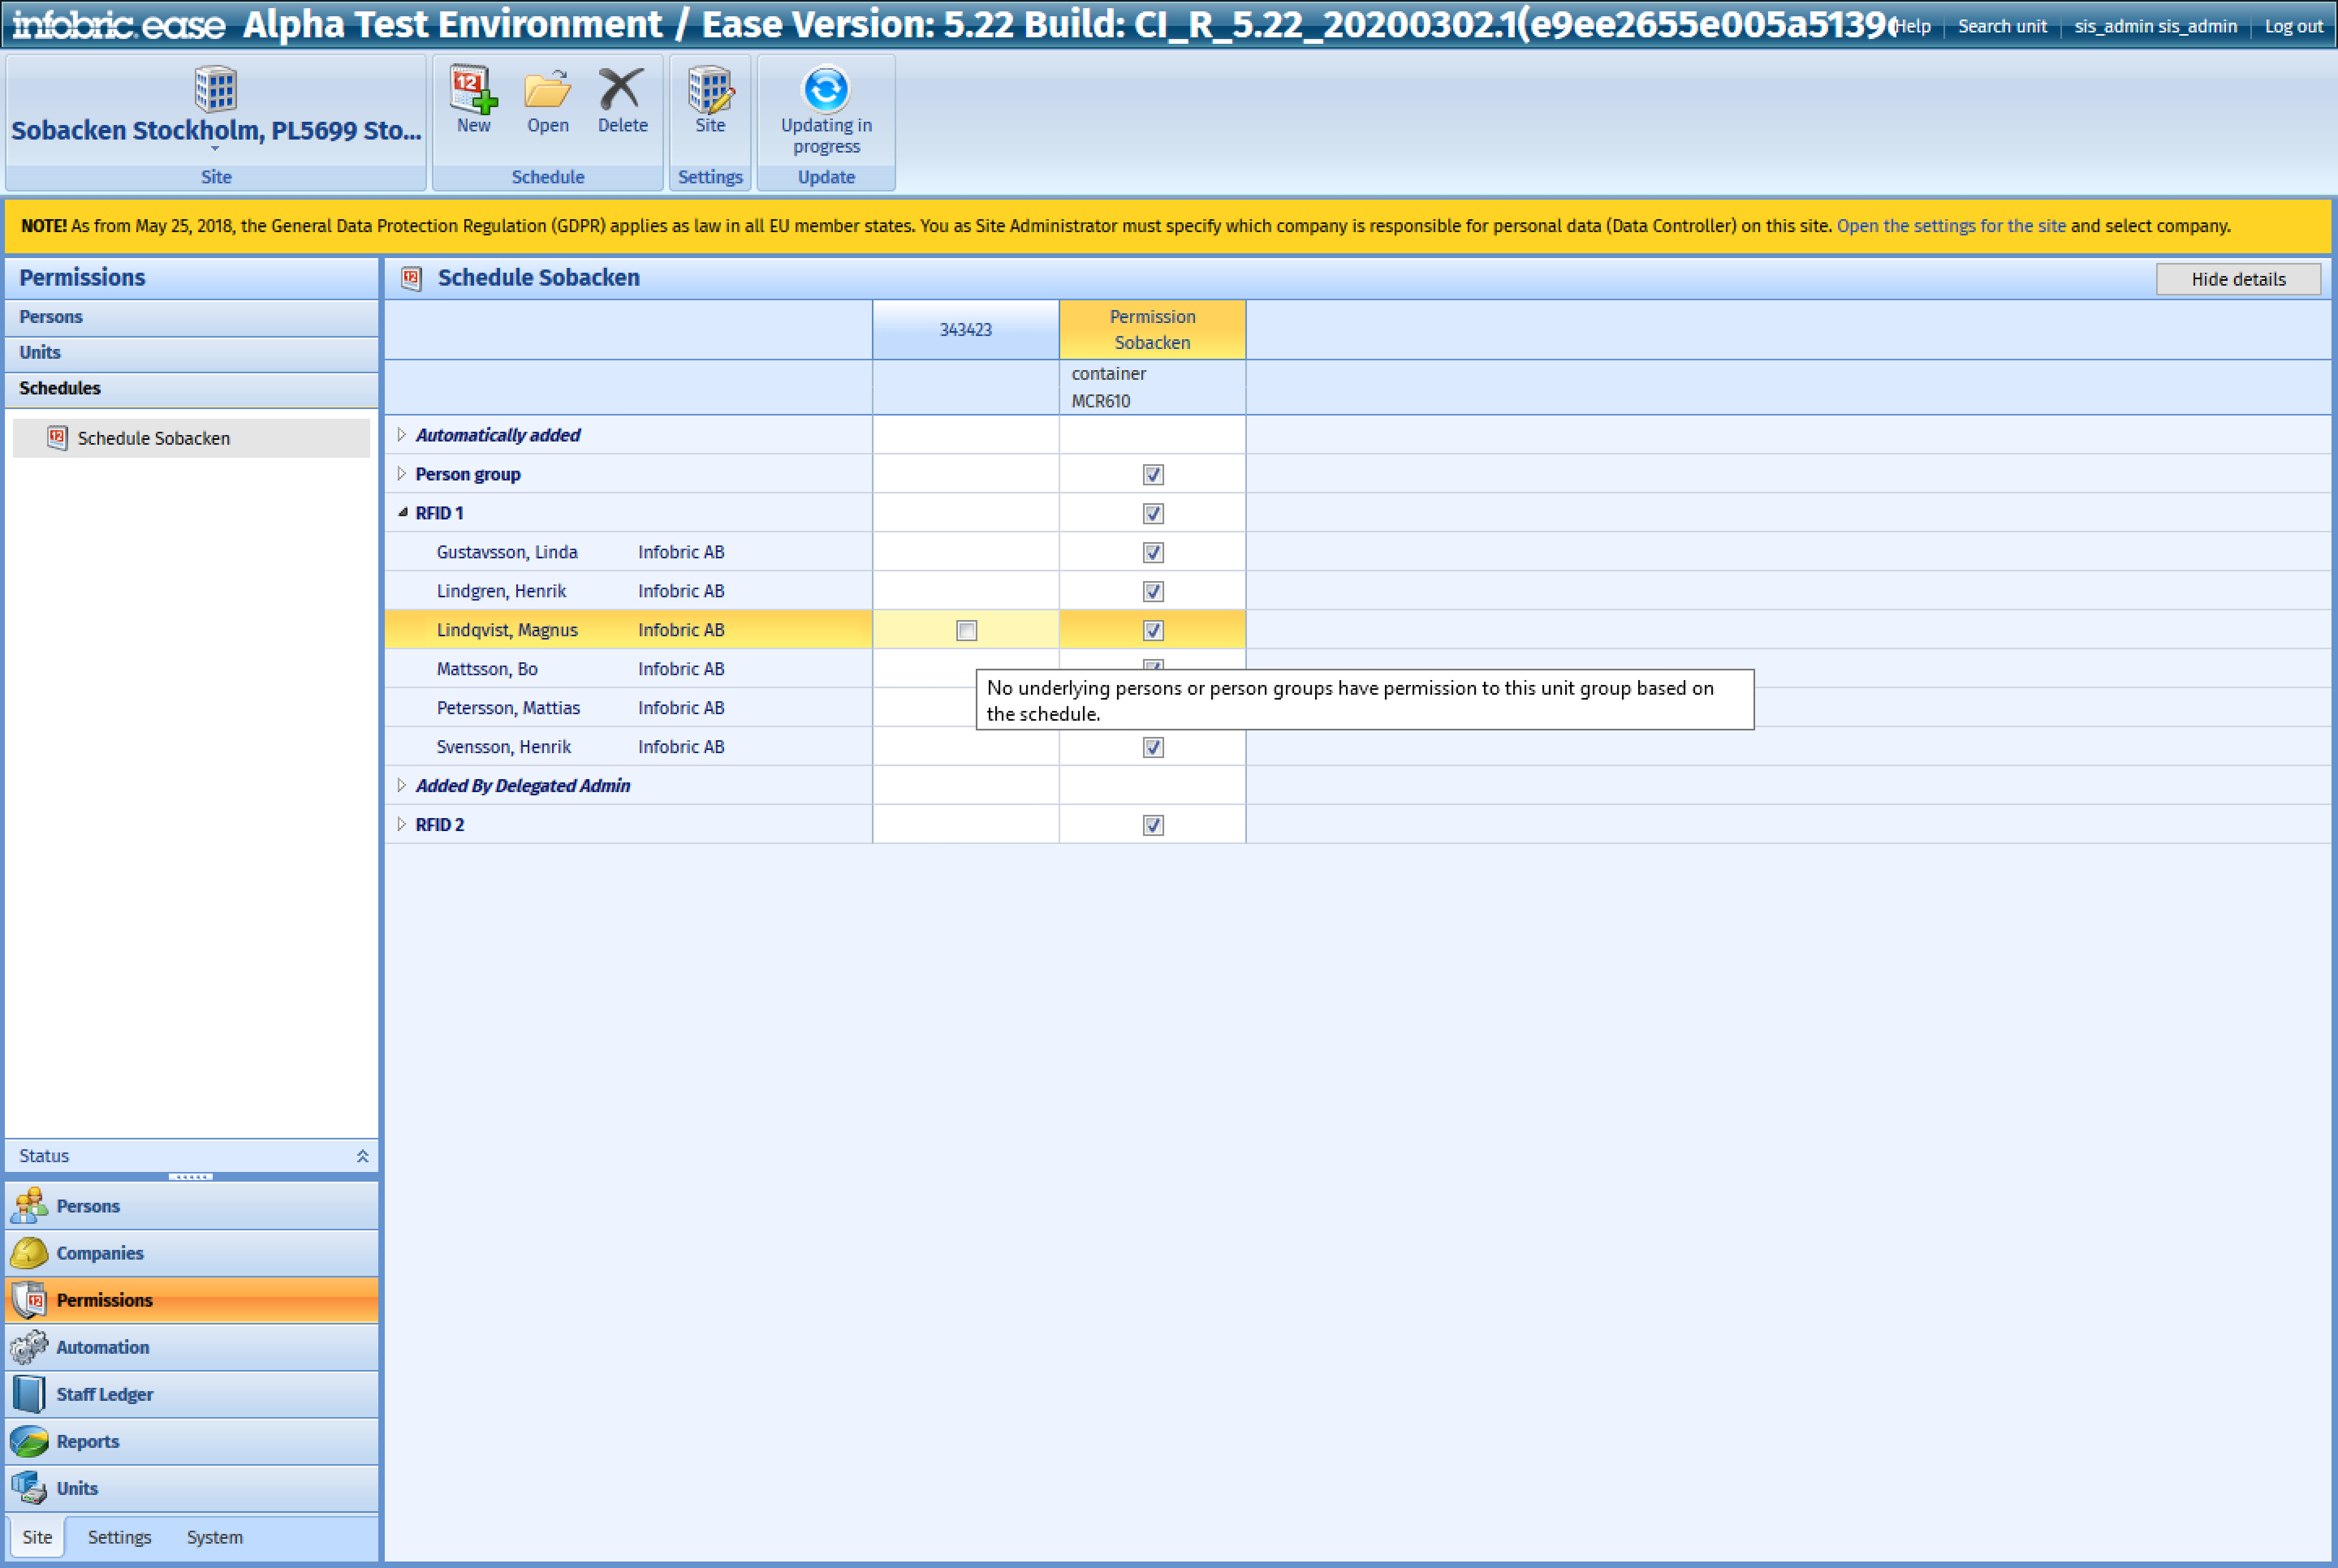Toggle Permission Sobacken checkbox for RFID 1
Viewport: 2338px width, 1568px height.
pos(1153,513)
